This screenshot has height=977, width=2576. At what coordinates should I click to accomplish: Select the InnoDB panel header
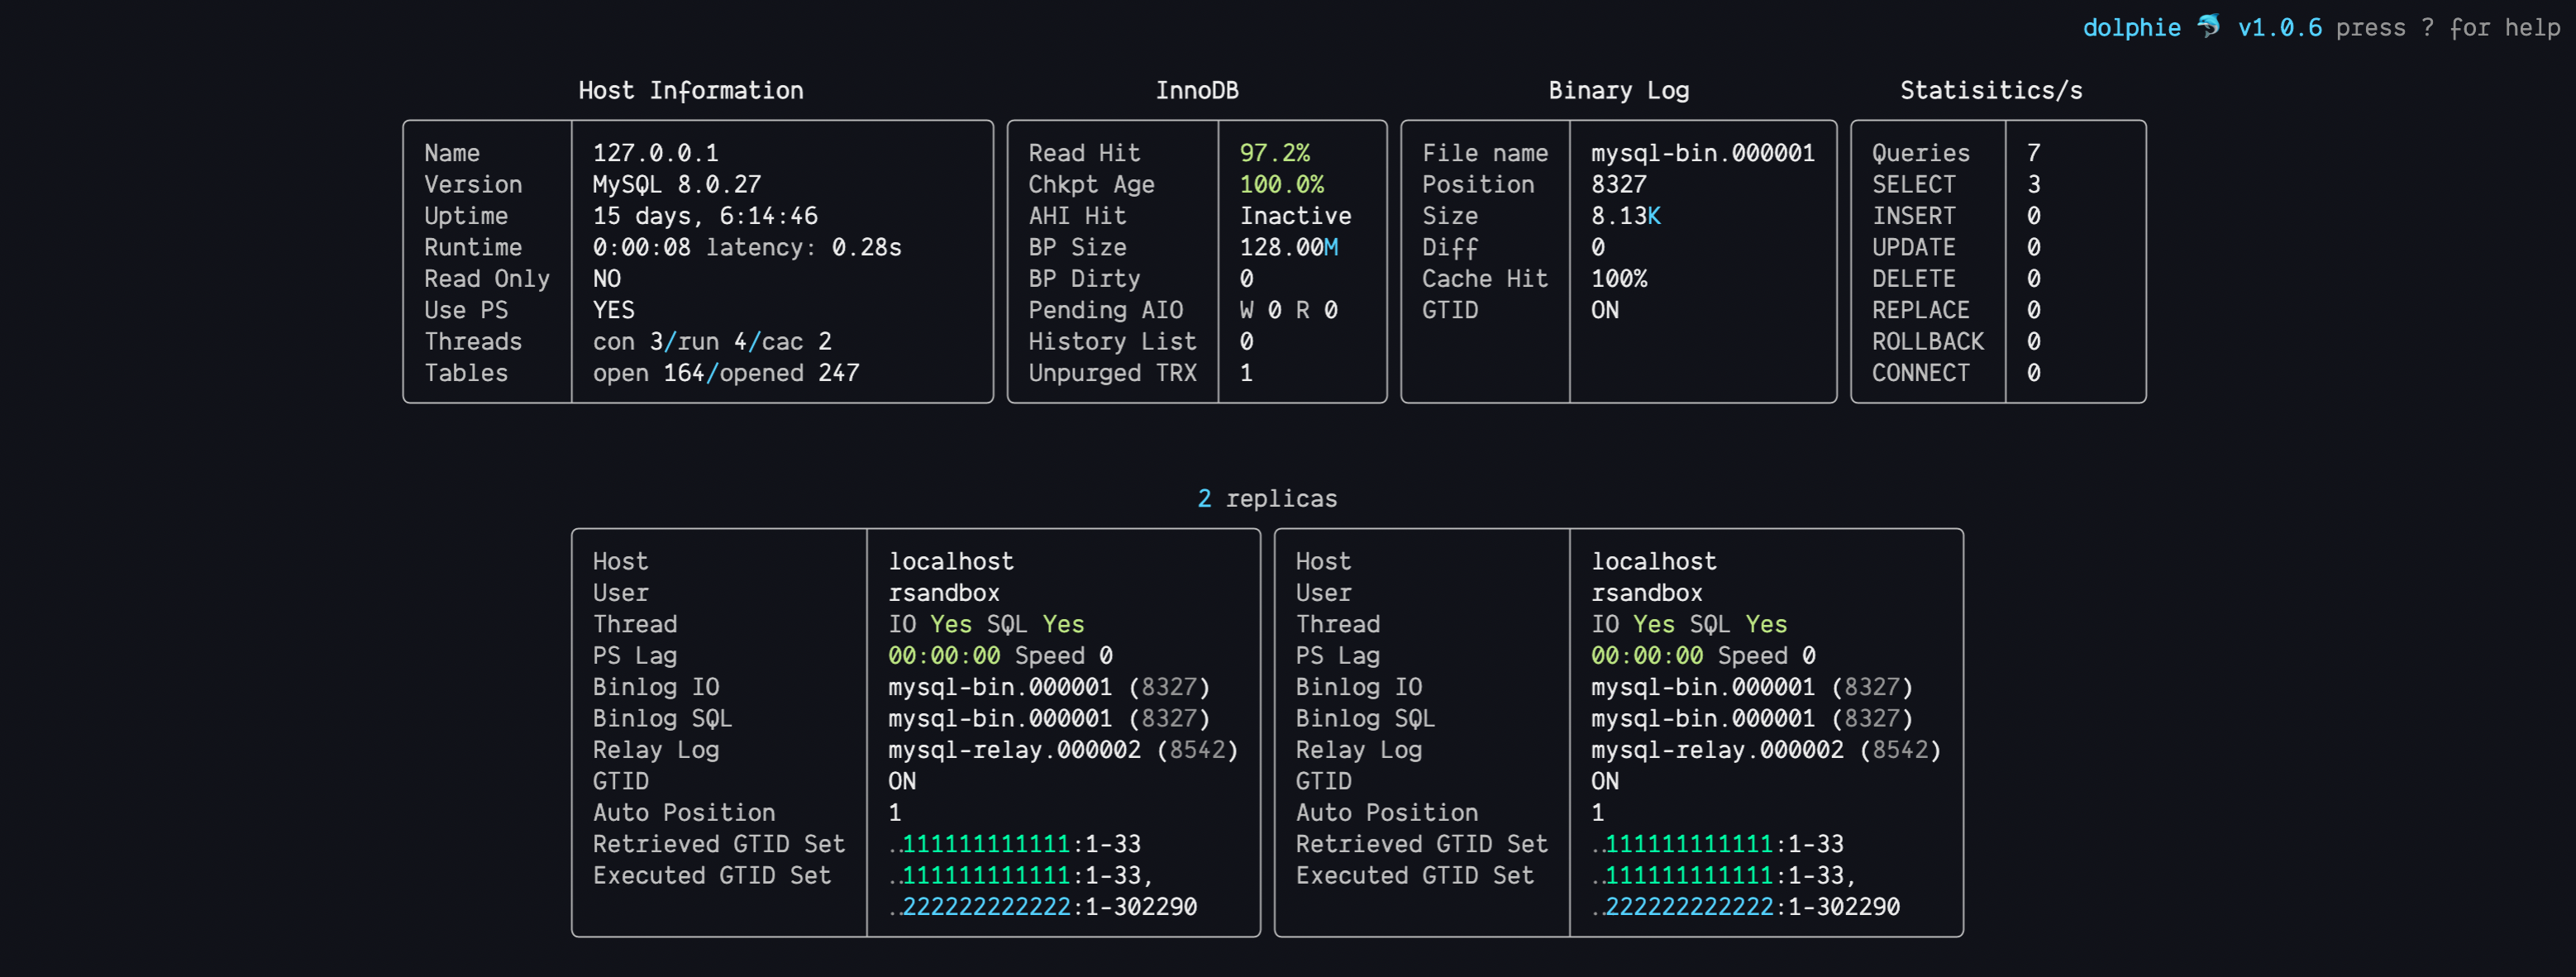pos(1197,90)
